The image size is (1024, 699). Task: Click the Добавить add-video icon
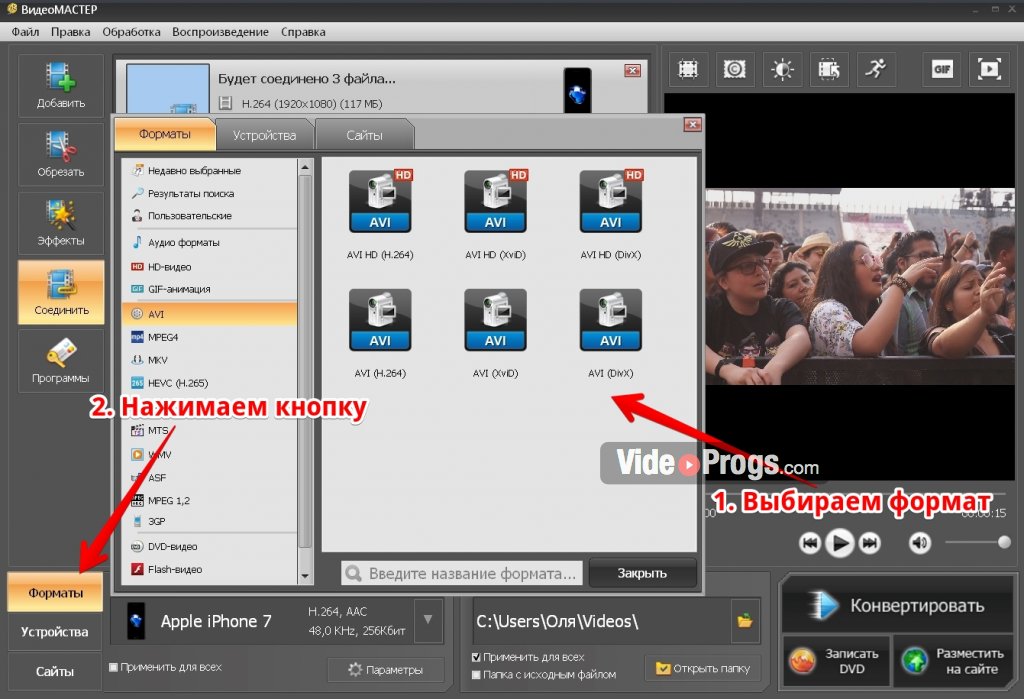61,86
